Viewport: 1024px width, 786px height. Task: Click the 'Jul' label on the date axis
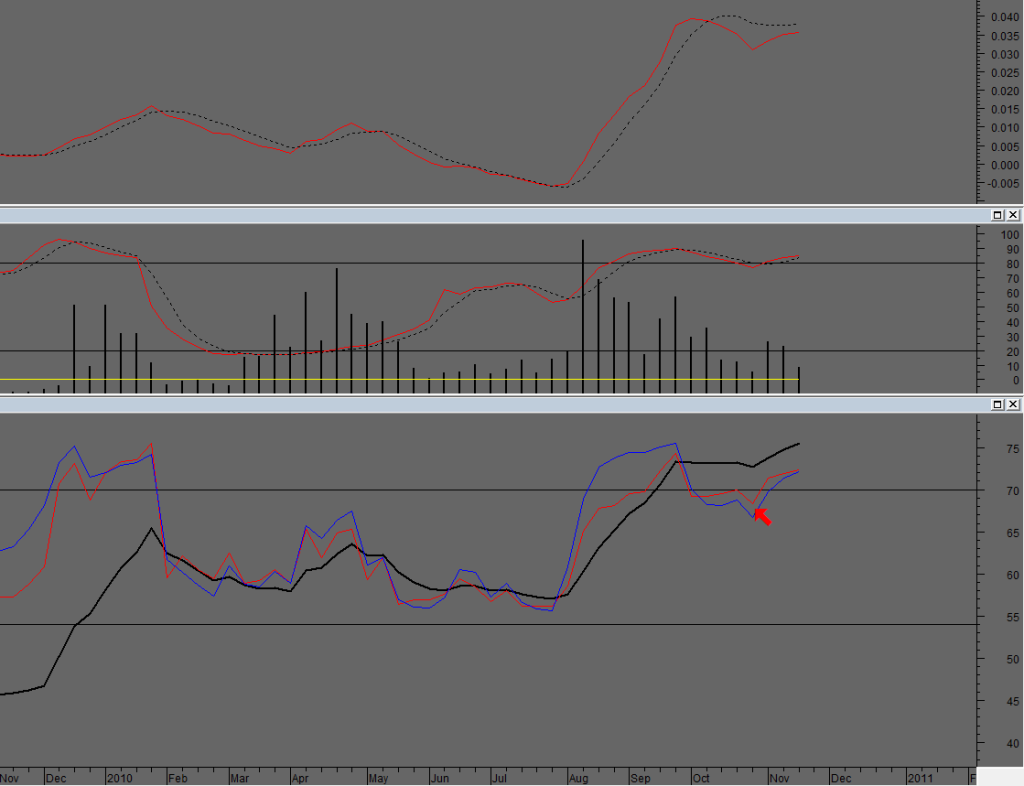pos(499,778)
